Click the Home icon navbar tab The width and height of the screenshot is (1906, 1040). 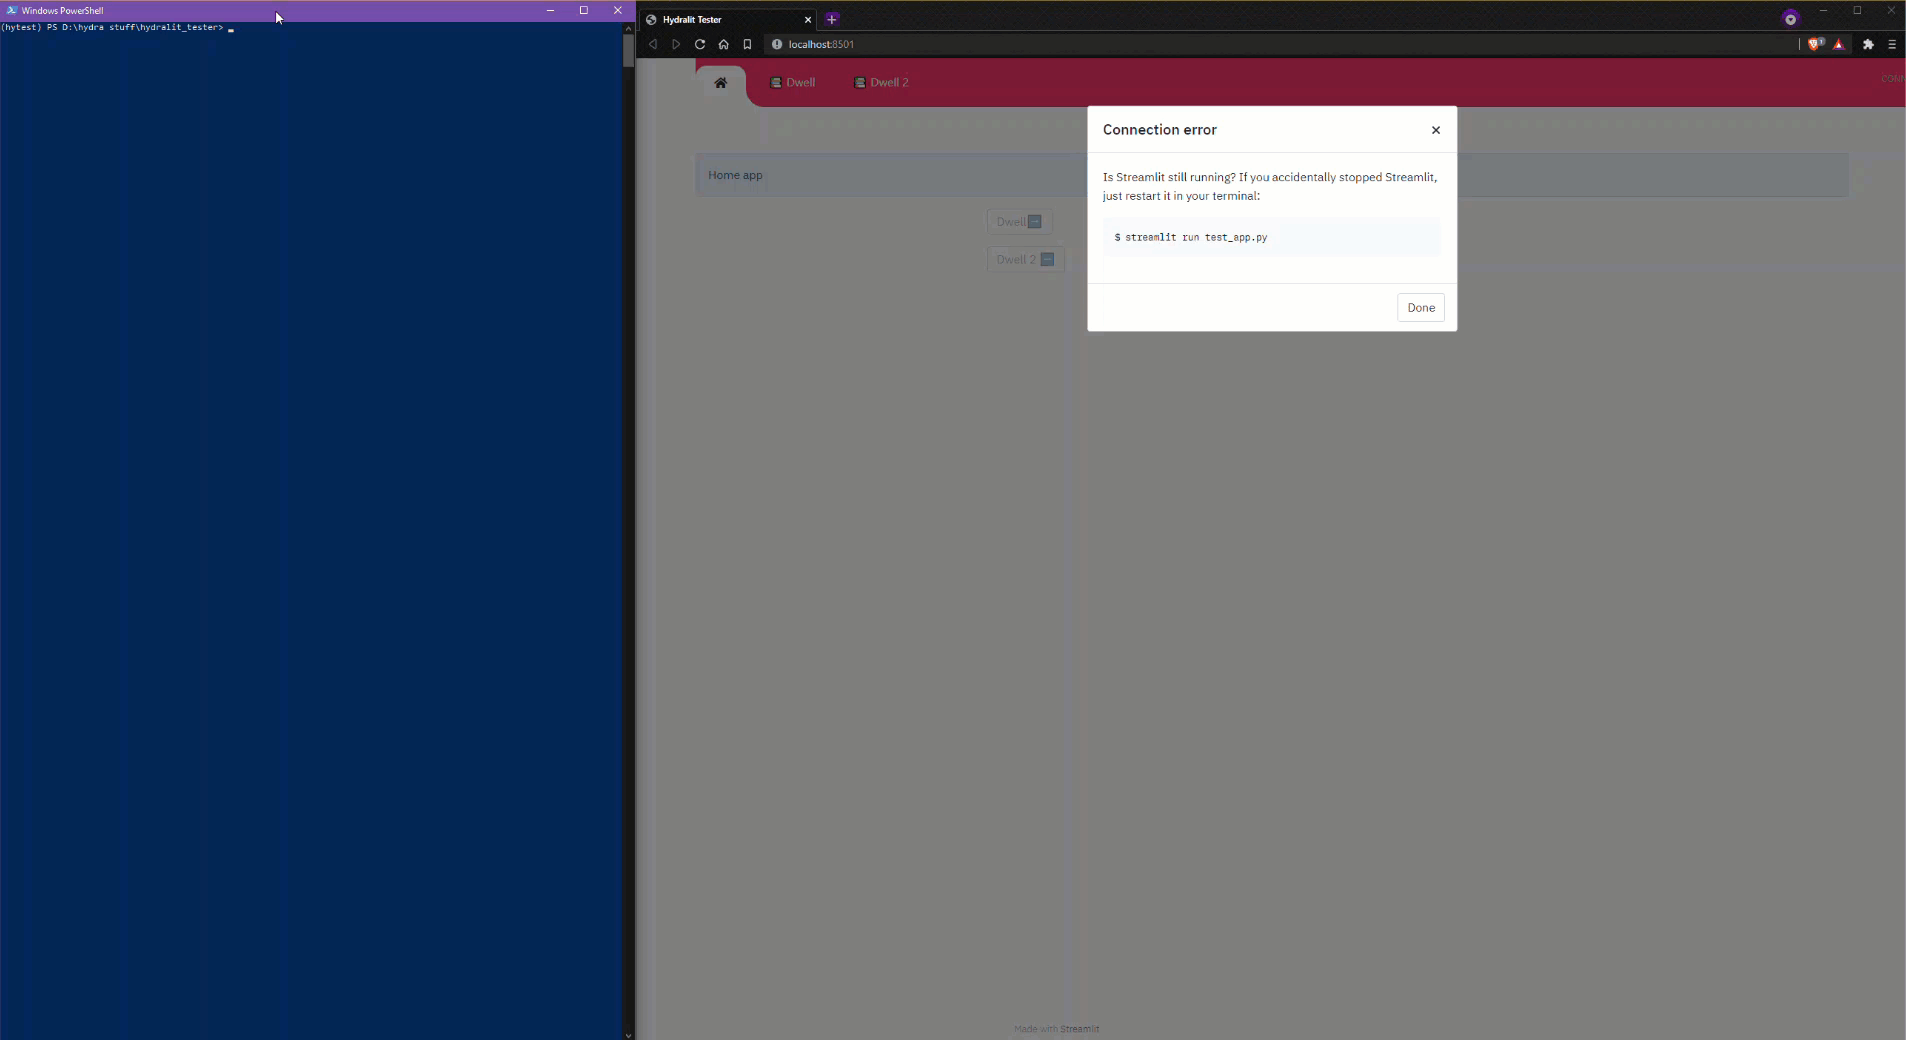pyautogui.click(x=721, y=83)
